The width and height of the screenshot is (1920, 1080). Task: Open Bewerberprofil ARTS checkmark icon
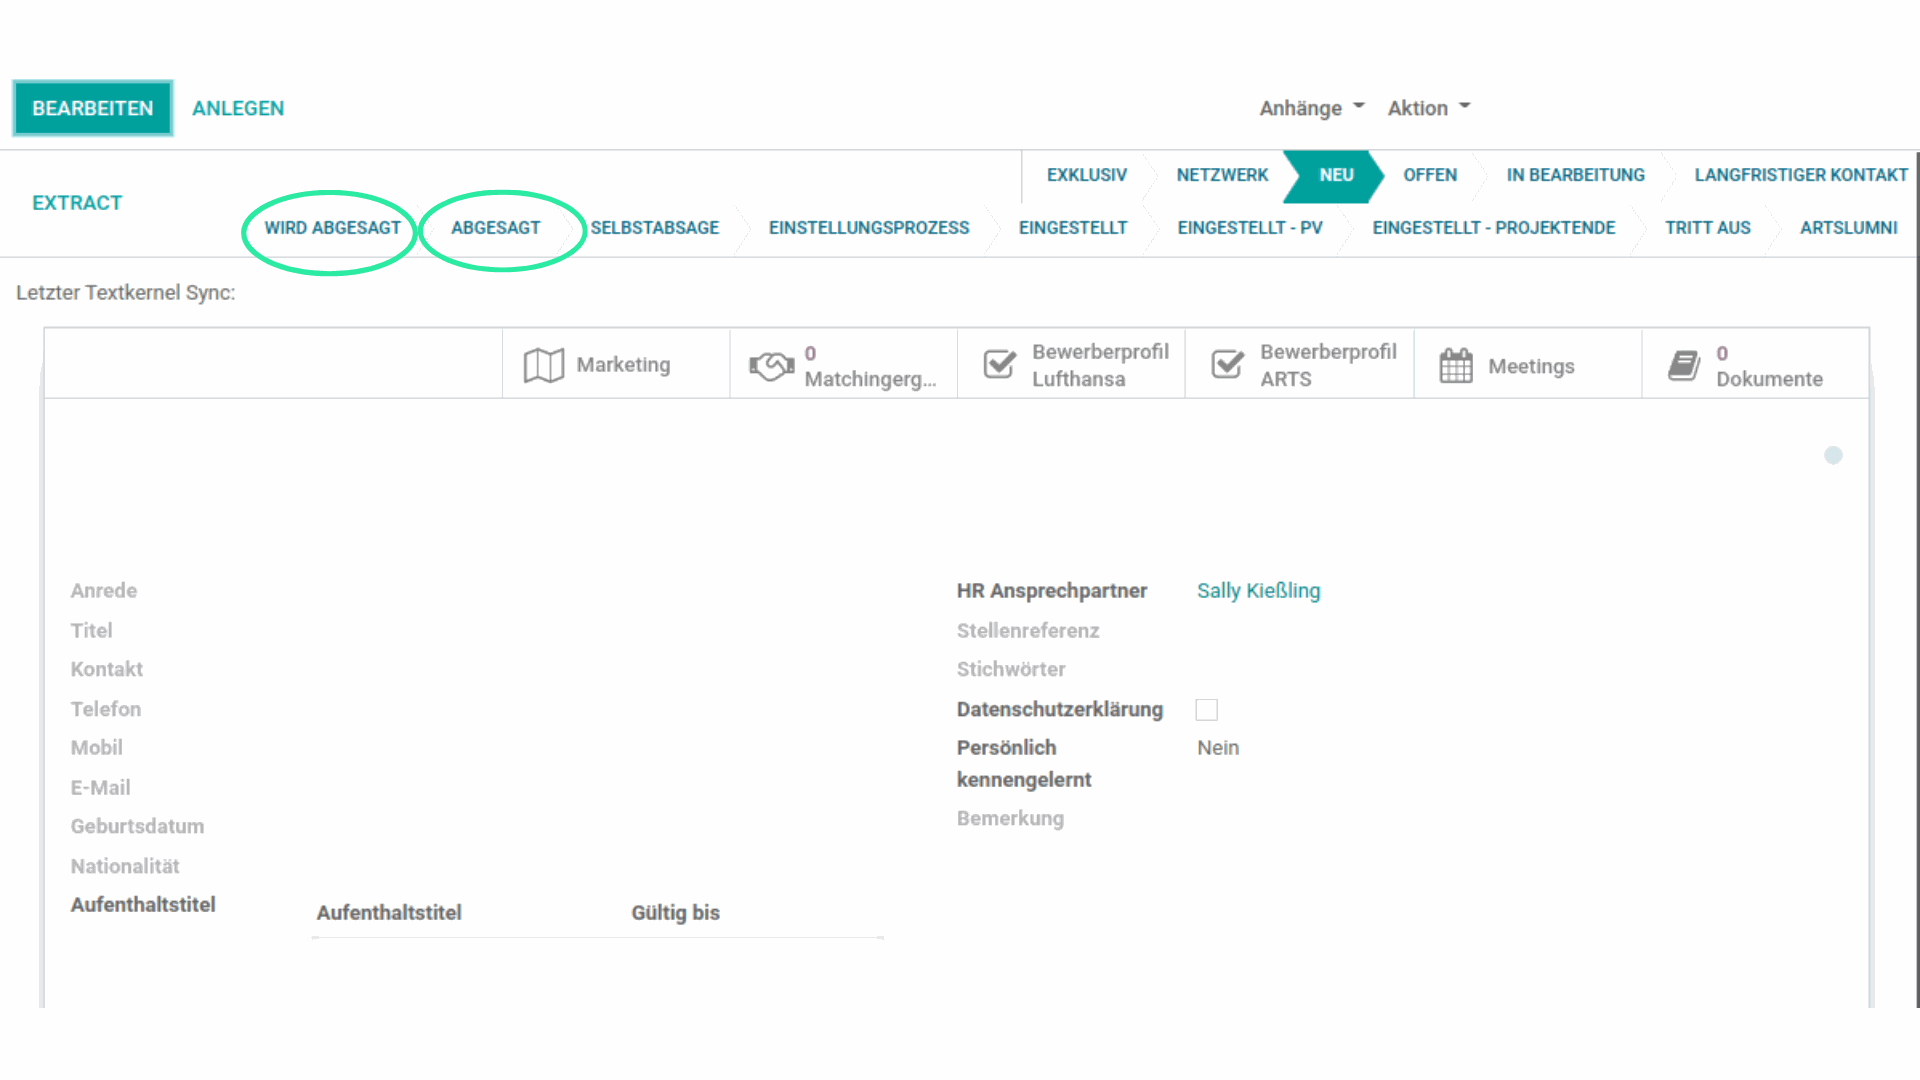point(1227,364)
